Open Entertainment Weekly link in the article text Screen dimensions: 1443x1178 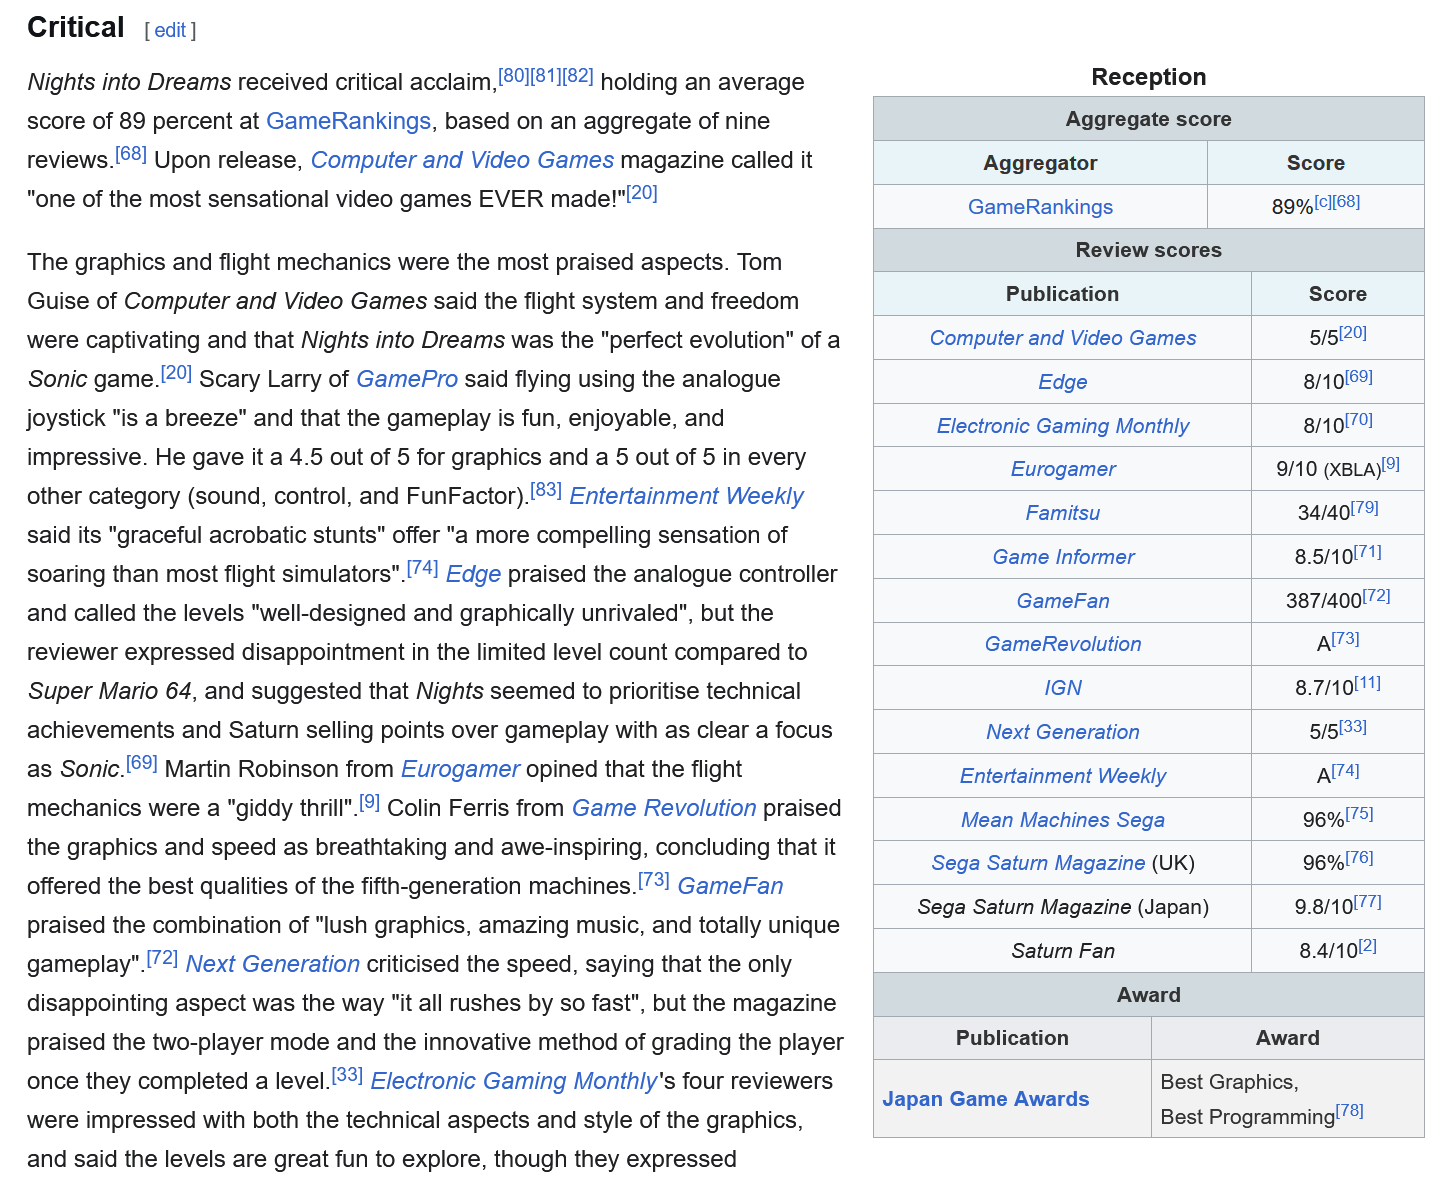pos(686,496)
